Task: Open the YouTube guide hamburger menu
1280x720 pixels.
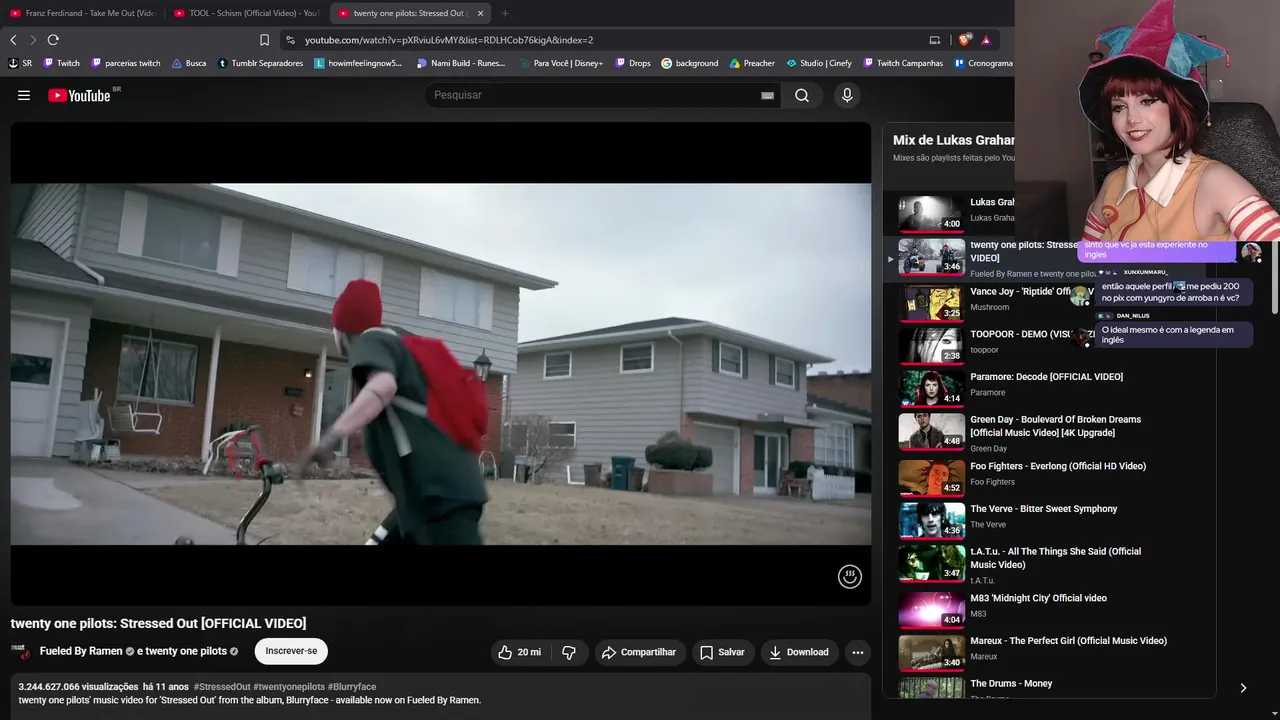Action: [x=24, y=95]
